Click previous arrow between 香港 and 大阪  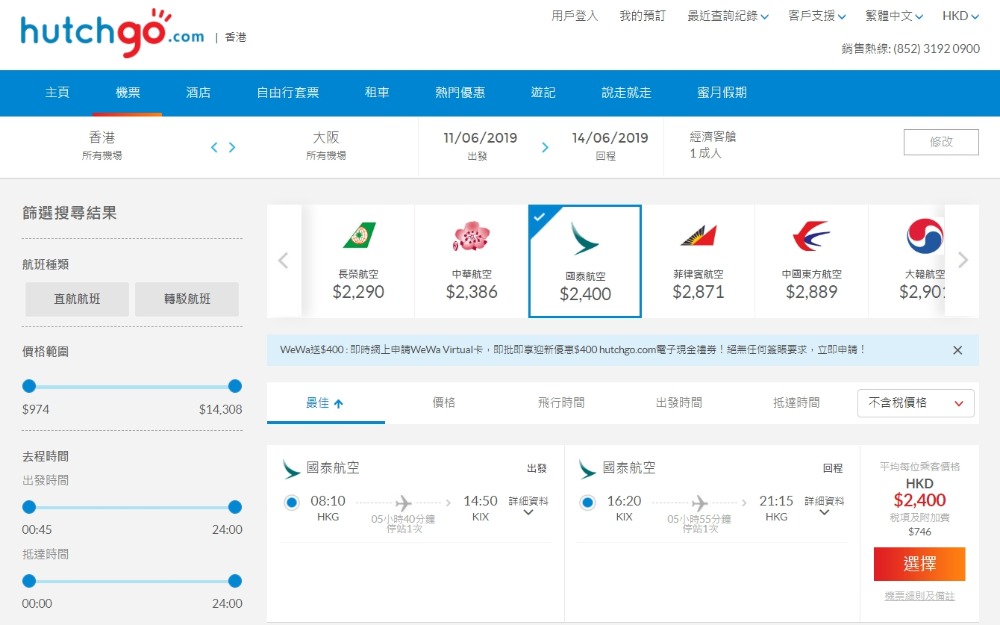point(214,147)
